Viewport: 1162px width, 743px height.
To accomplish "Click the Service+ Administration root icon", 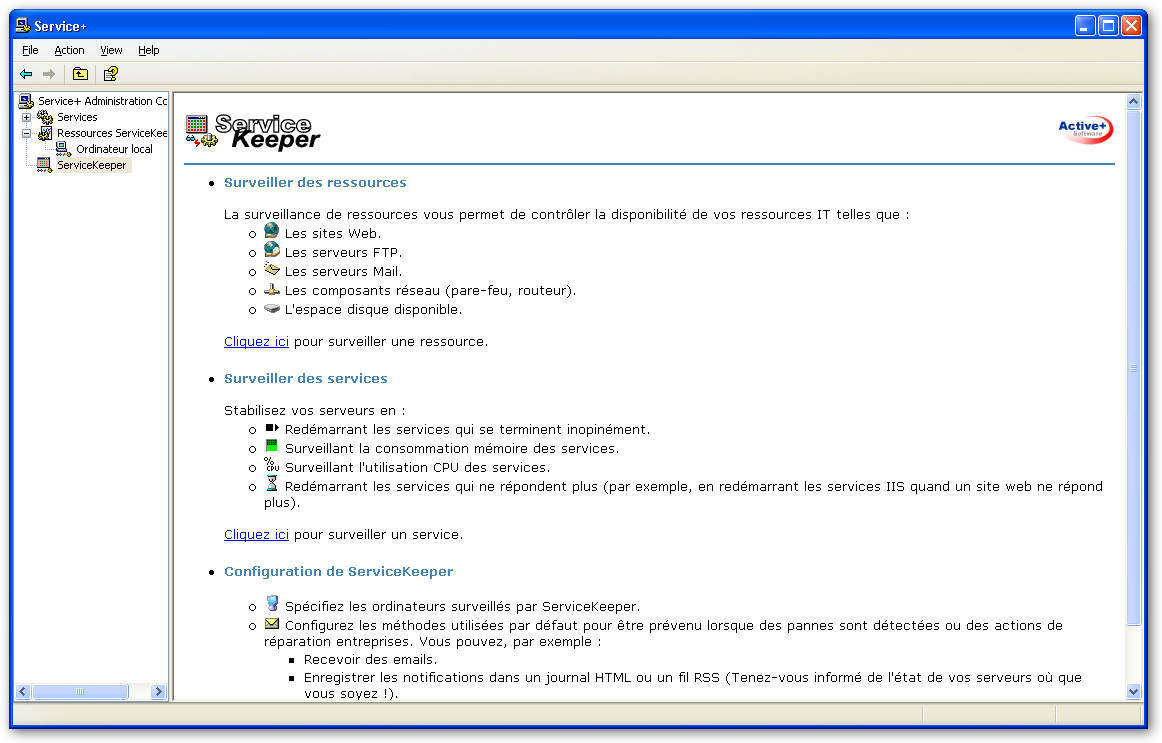I will [x=27, y=101].
